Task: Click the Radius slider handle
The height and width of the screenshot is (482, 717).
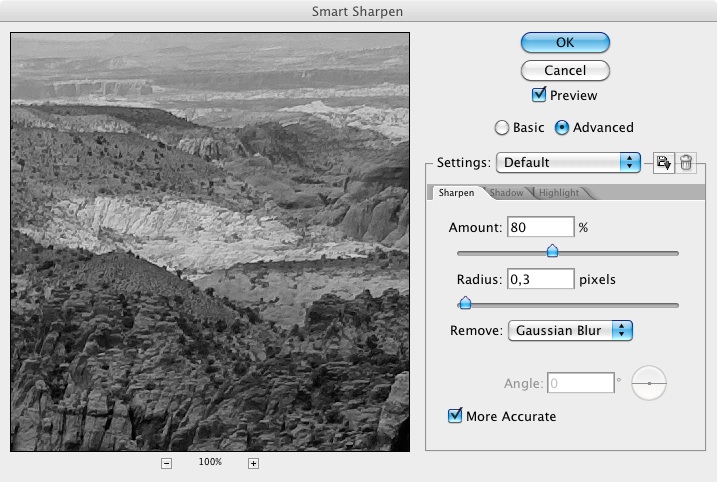Action: coord(465,303)
